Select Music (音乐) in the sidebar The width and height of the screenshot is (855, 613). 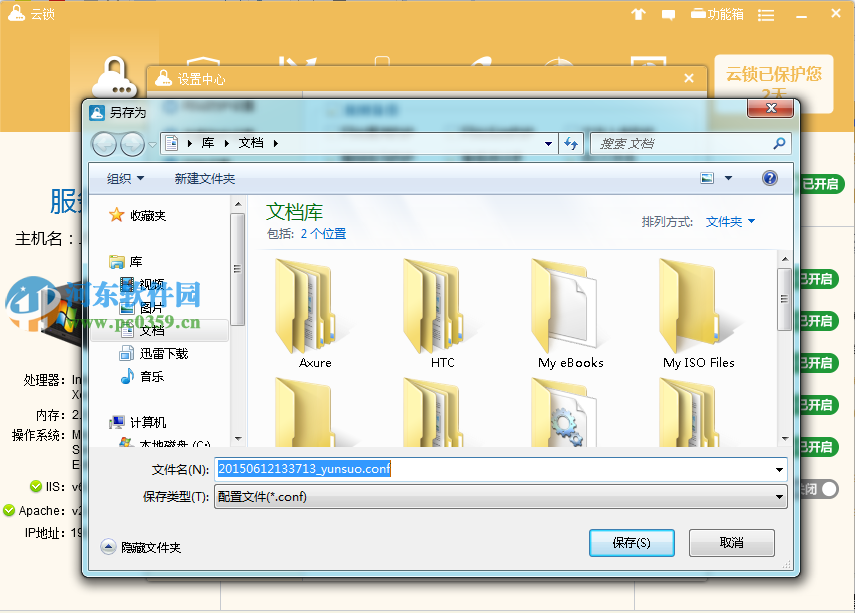(x=142, y=376)
